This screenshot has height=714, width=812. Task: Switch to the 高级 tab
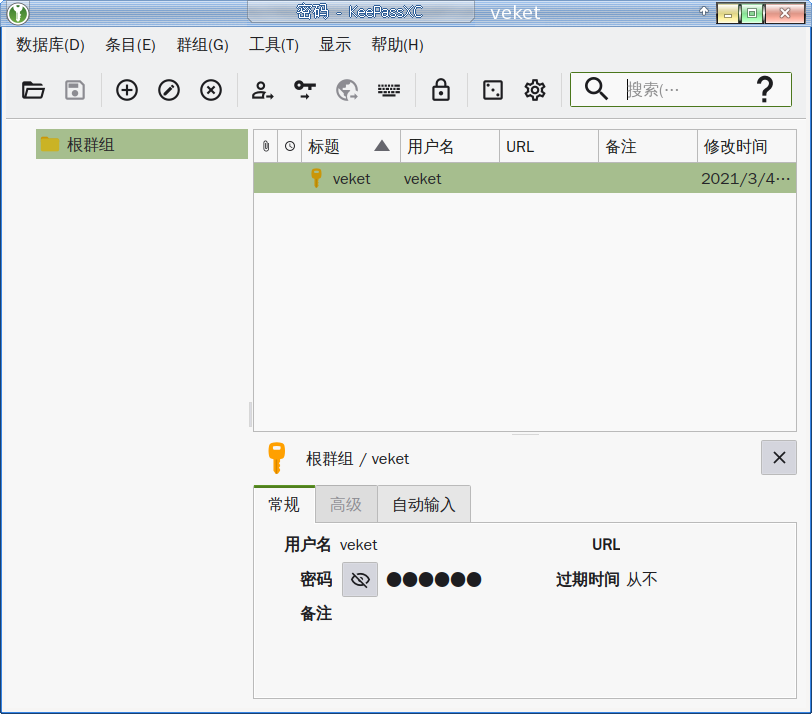[x=346, y=504]
